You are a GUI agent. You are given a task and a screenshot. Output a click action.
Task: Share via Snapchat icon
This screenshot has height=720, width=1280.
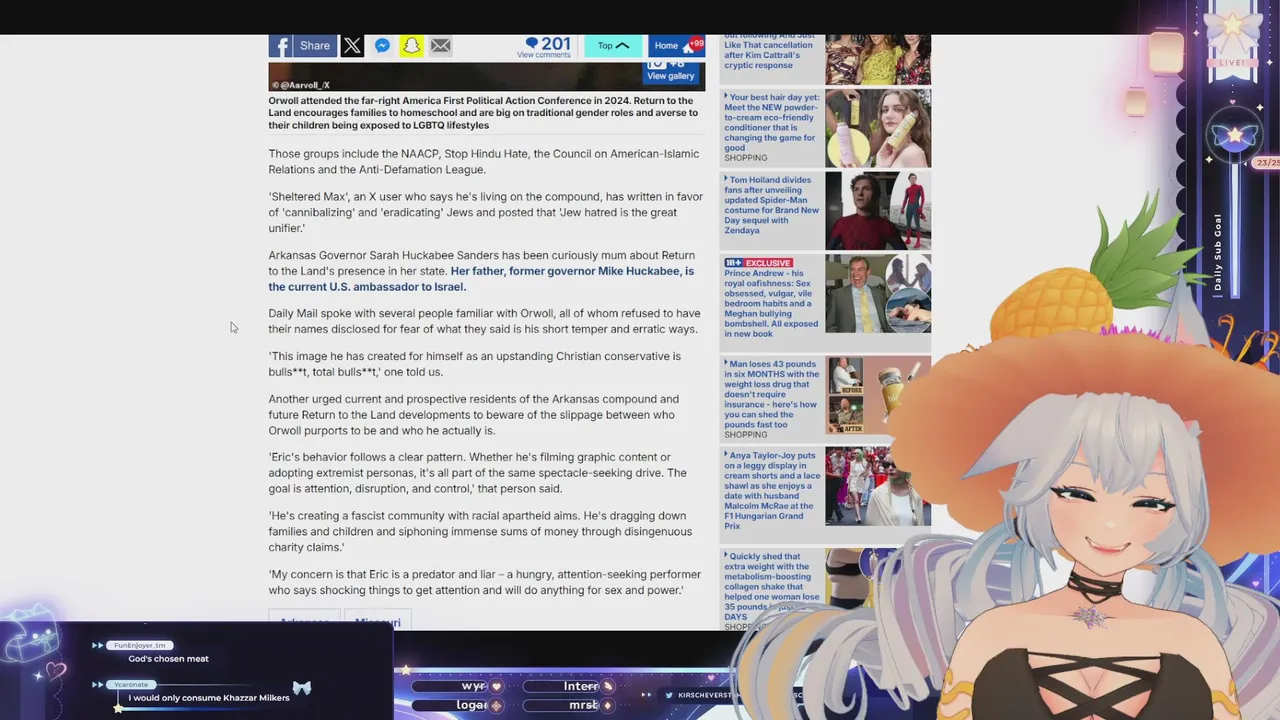pyautogui.click(x=411, y=46)
